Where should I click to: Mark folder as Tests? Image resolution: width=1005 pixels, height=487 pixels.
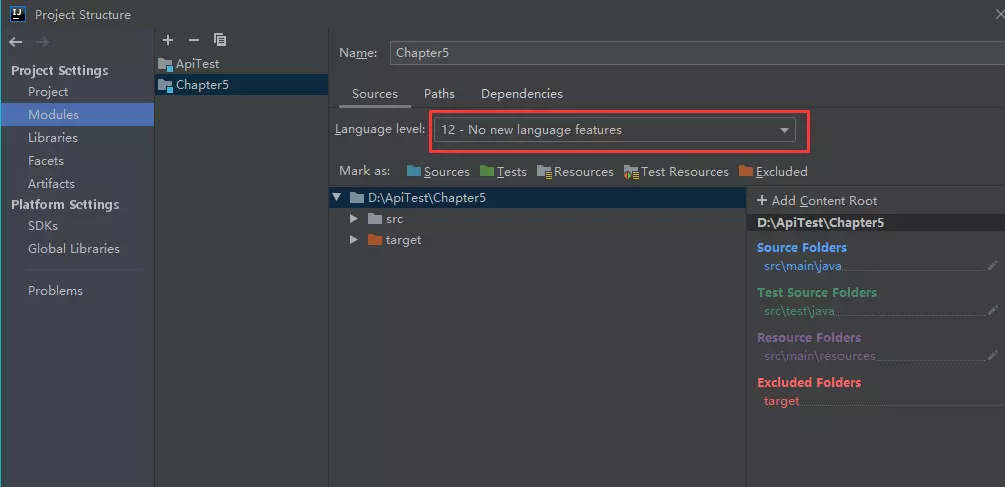point(503,172)
